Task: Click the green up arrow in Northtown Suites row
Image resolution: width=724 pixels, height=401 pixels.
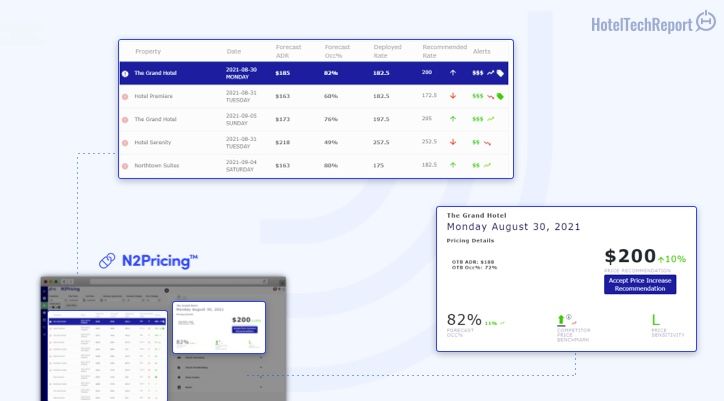Action: click(453, 165)
